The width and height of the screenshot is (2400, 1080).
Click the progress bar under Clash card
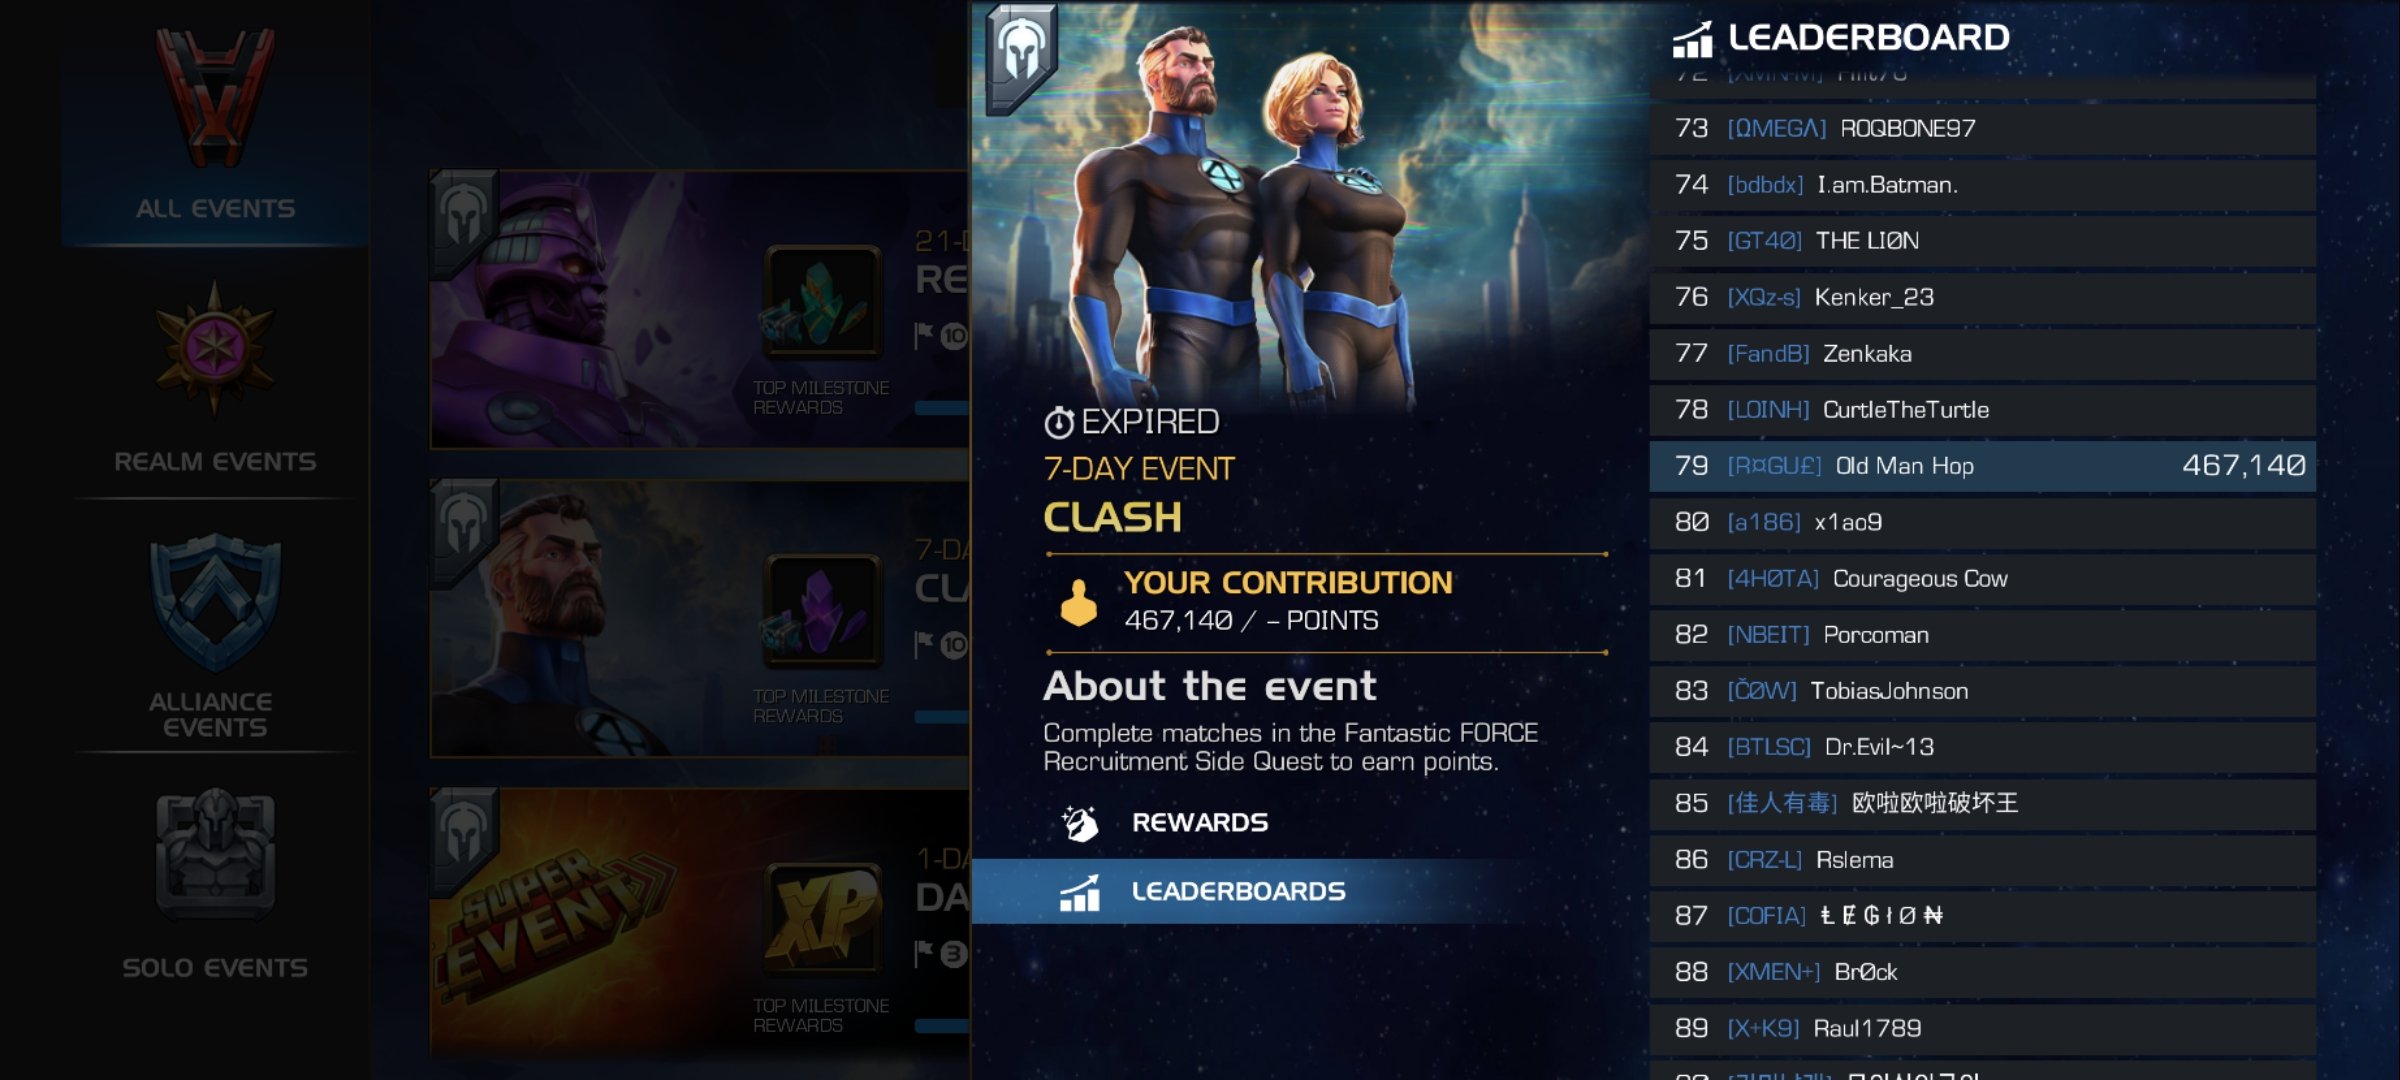942,716
